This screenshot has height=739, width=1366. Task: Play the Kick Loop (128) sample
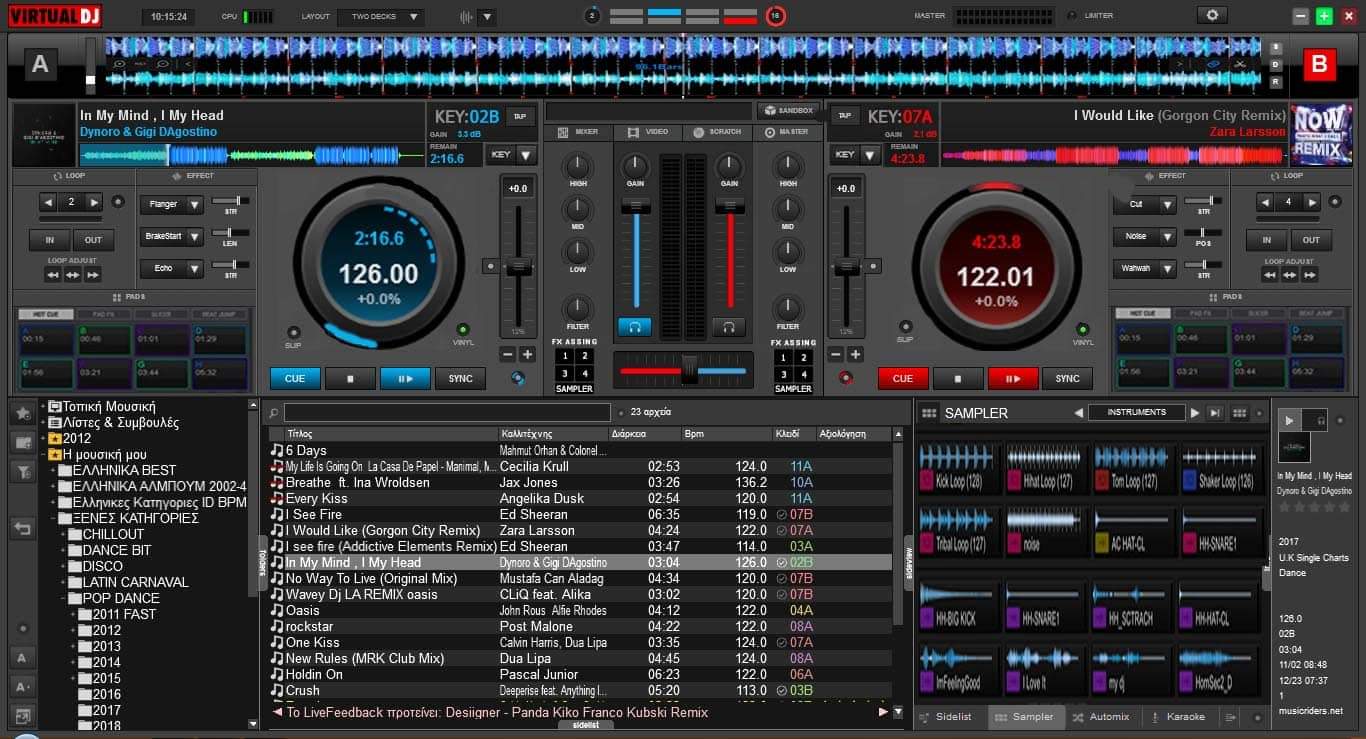957,469
